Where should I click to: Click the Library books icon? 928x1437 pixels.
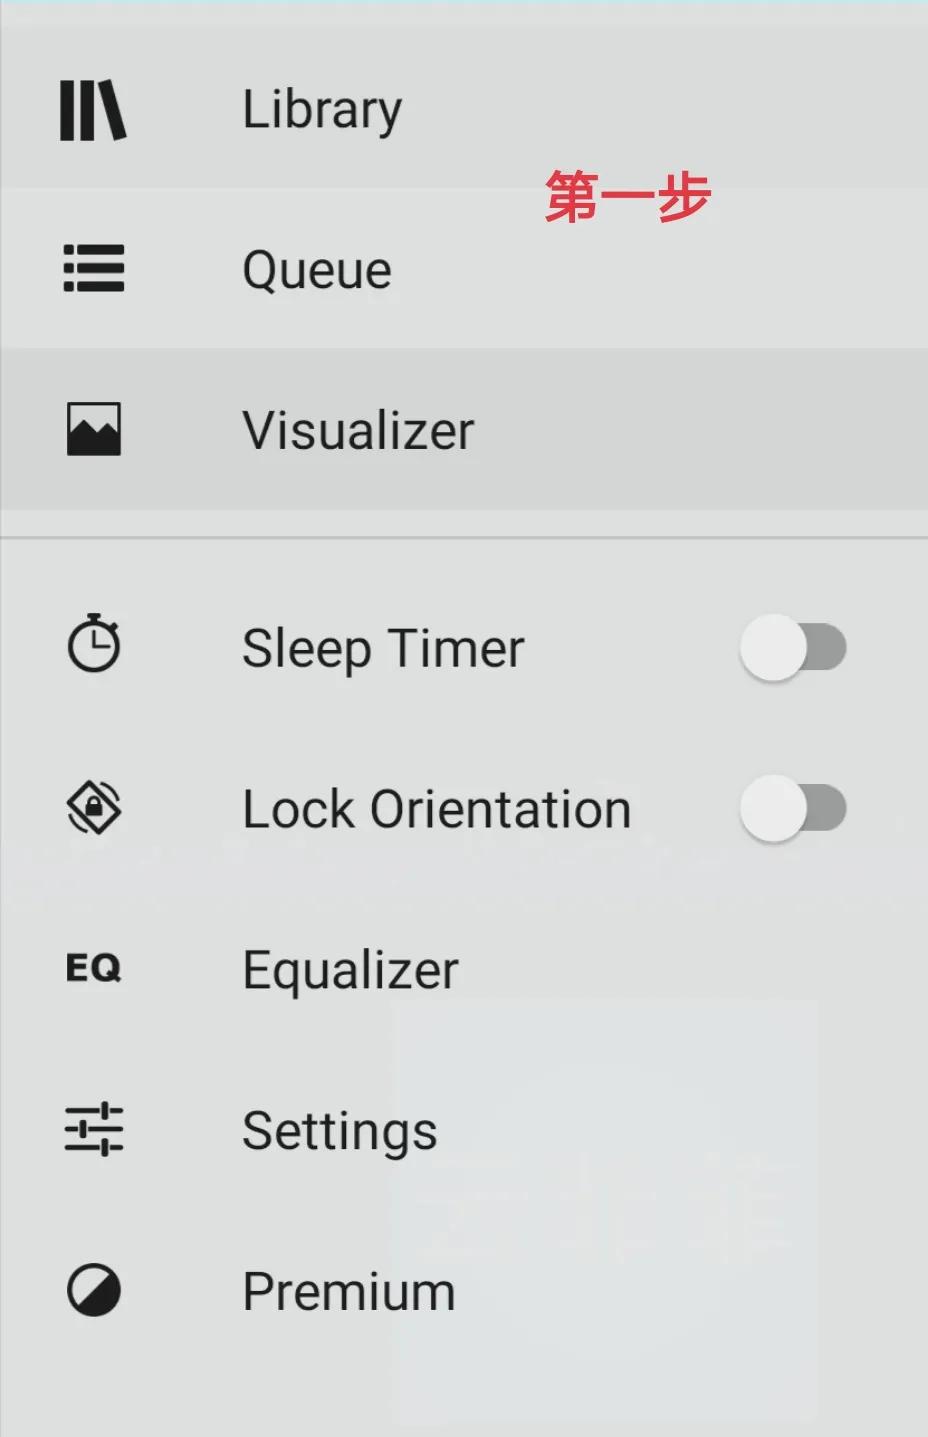click(x=93, y=110)
